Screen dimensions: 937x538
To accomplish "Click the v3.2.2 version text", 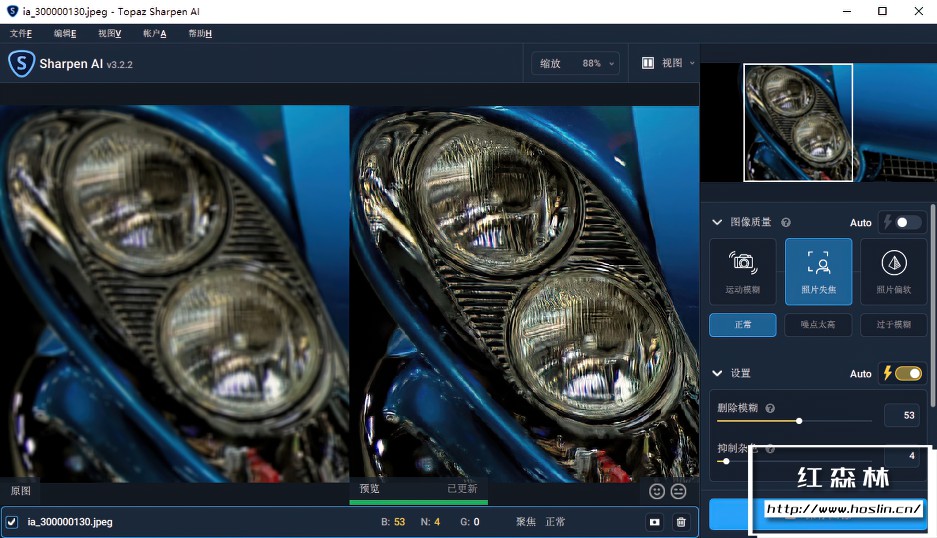I will point(120,65).
